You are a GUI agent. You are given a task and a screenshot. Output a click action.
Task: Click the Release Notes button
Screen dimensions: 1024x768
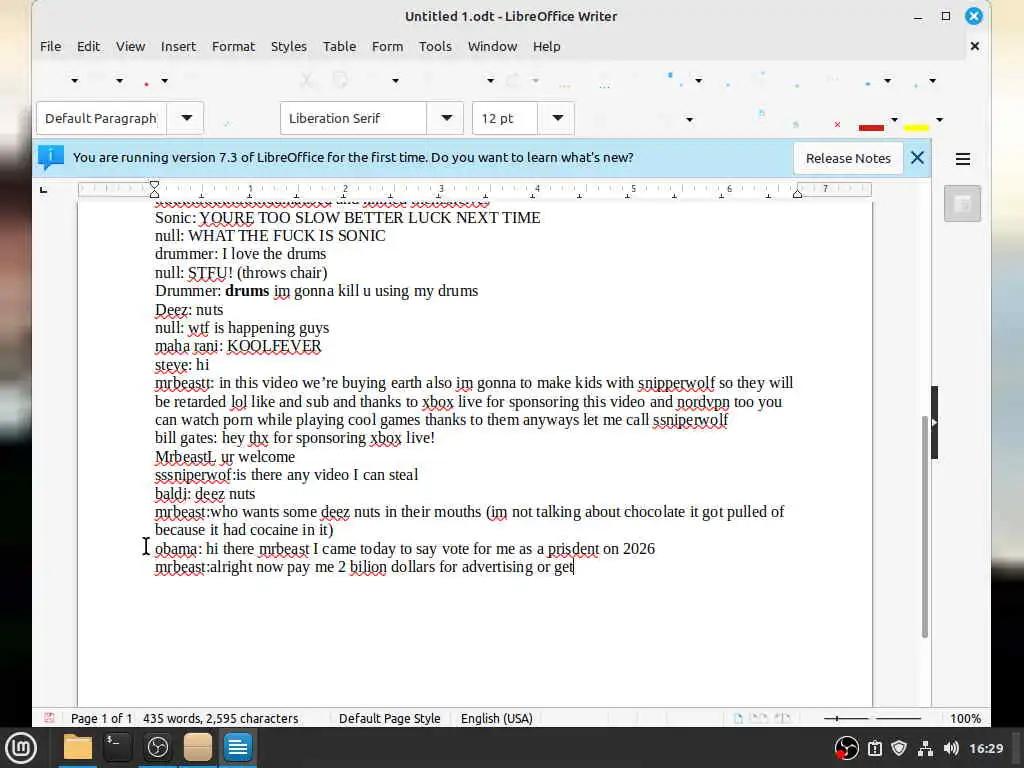[x=848, y=158]
